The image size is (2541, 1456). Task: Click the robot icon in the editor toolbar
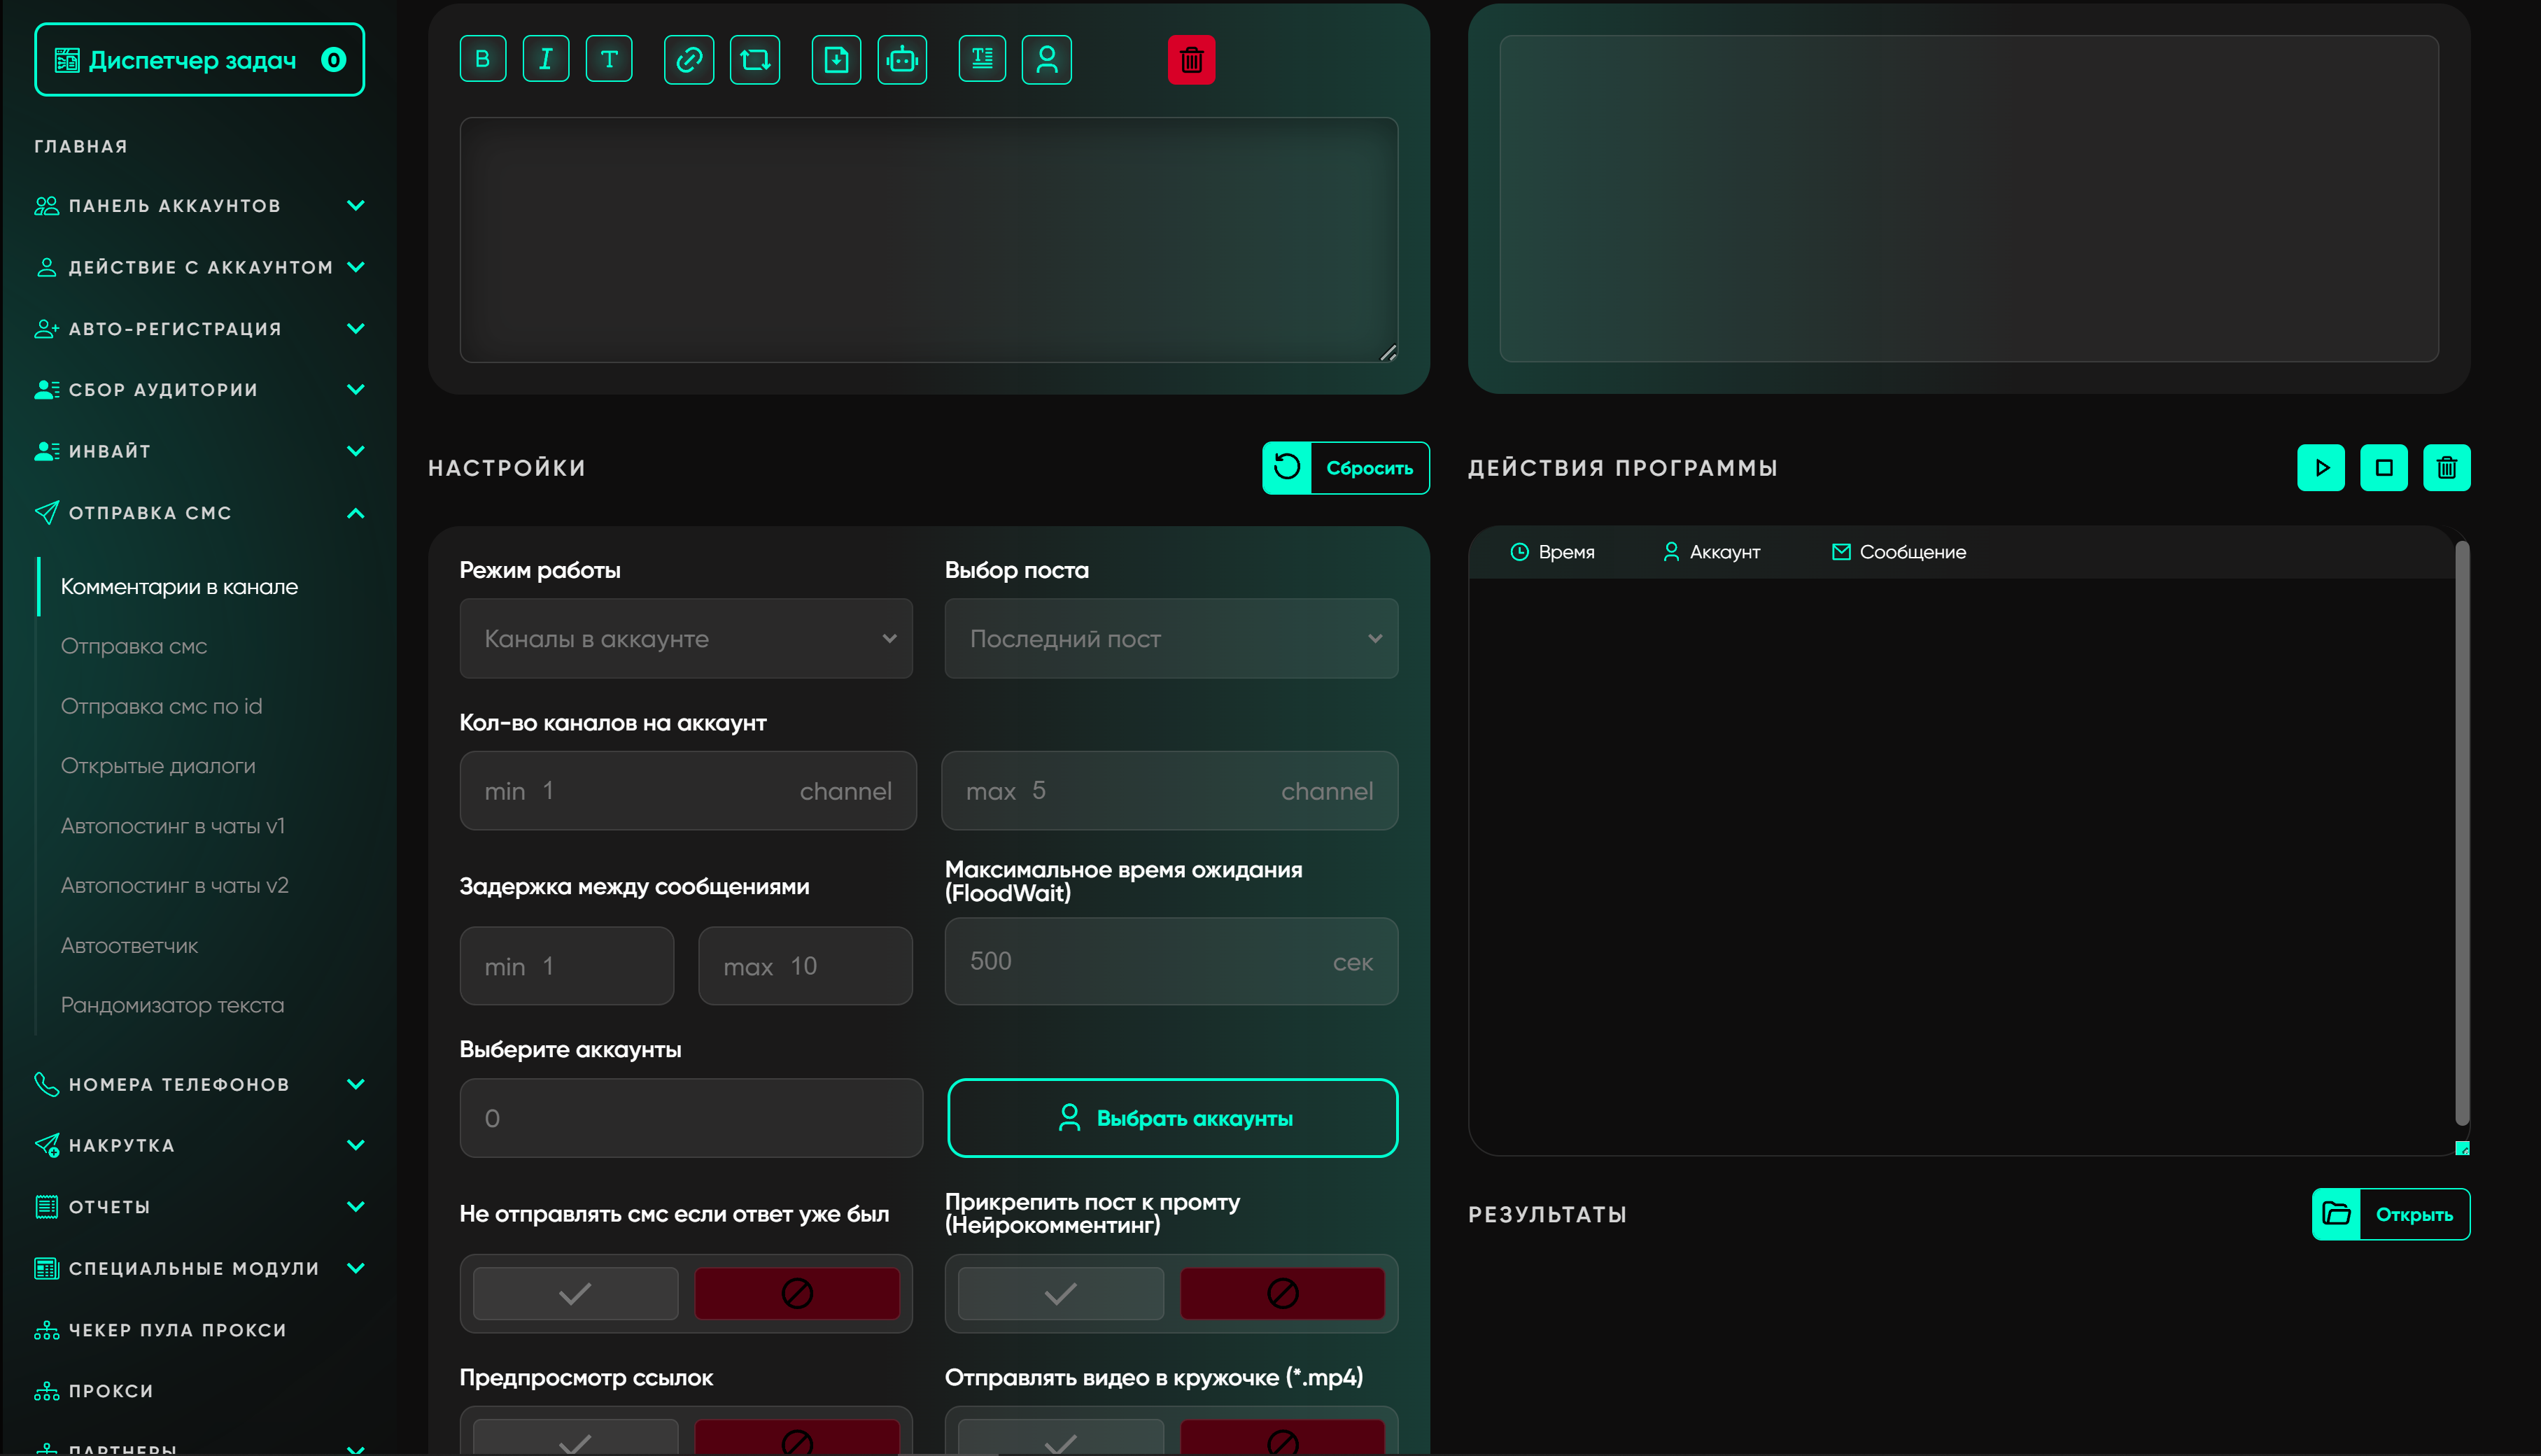click(x=902, y=60)
